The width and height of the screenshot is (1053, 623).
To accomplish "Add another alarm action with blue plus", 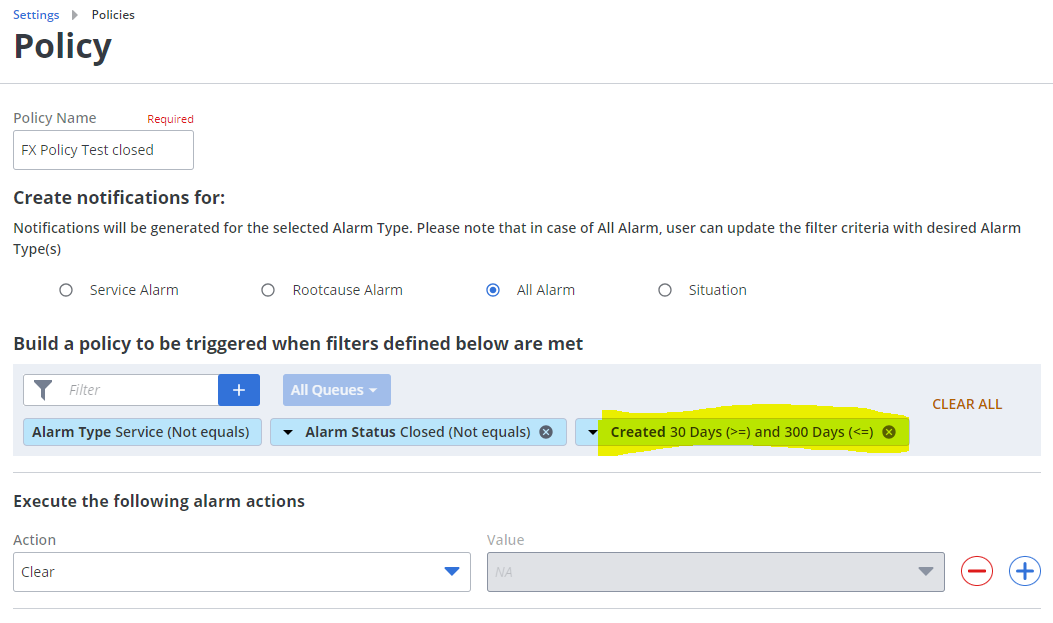I will click(1024, 571).
